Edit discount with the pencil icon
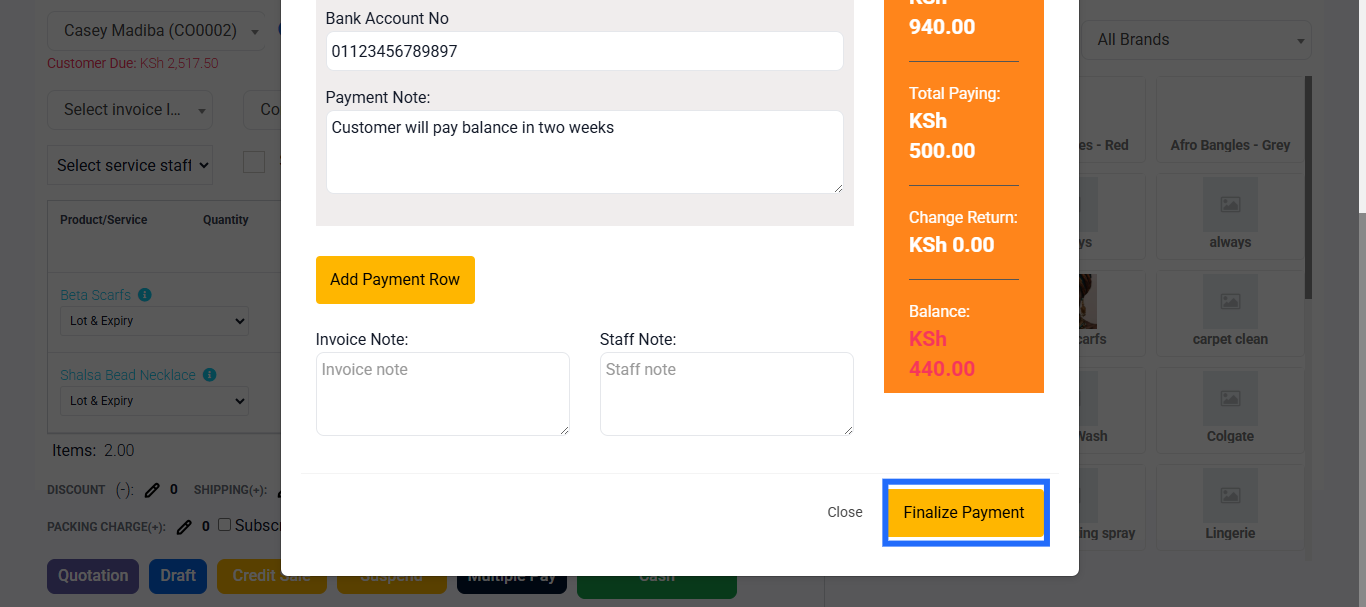Viewport: 1366px width, 607px height. [152, 490]
